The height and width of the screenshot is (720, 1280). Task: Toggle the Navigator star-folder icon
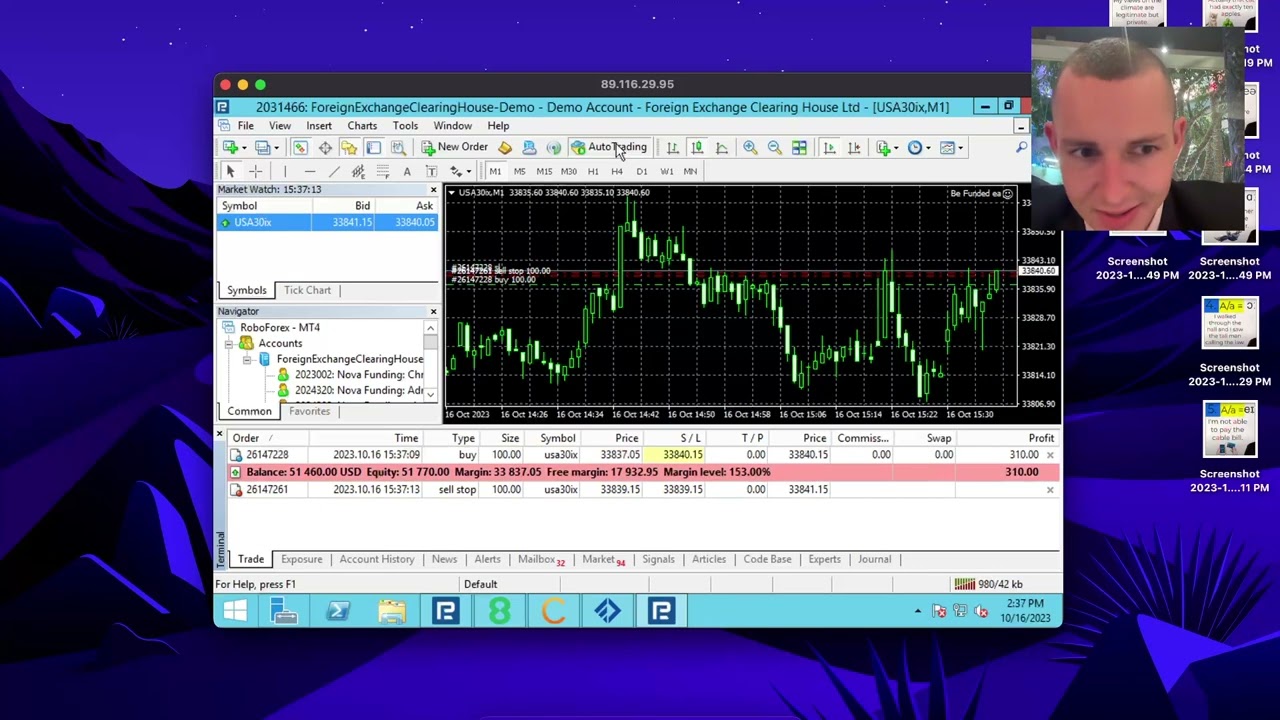coord(349,148)
